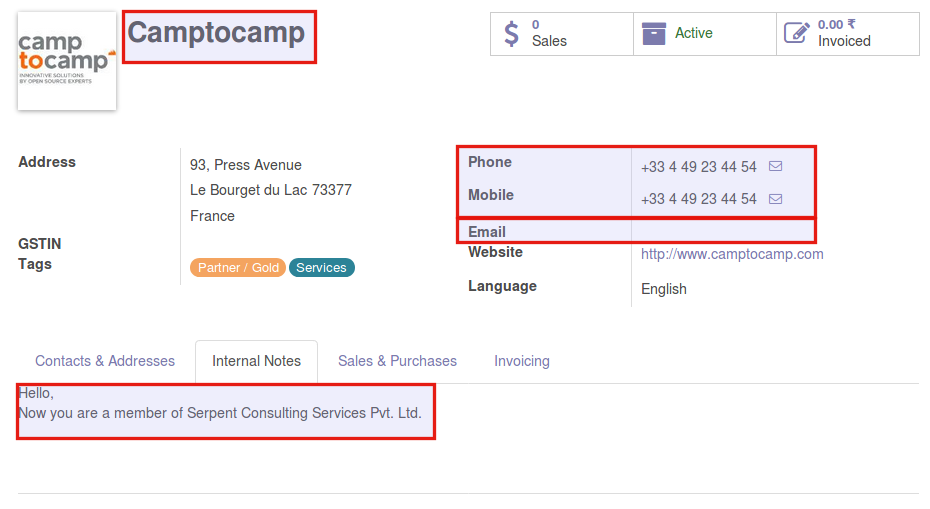The image size is (930, 509).
Task: Open the Camptocamp company logo image
Action: coord(67,61)
